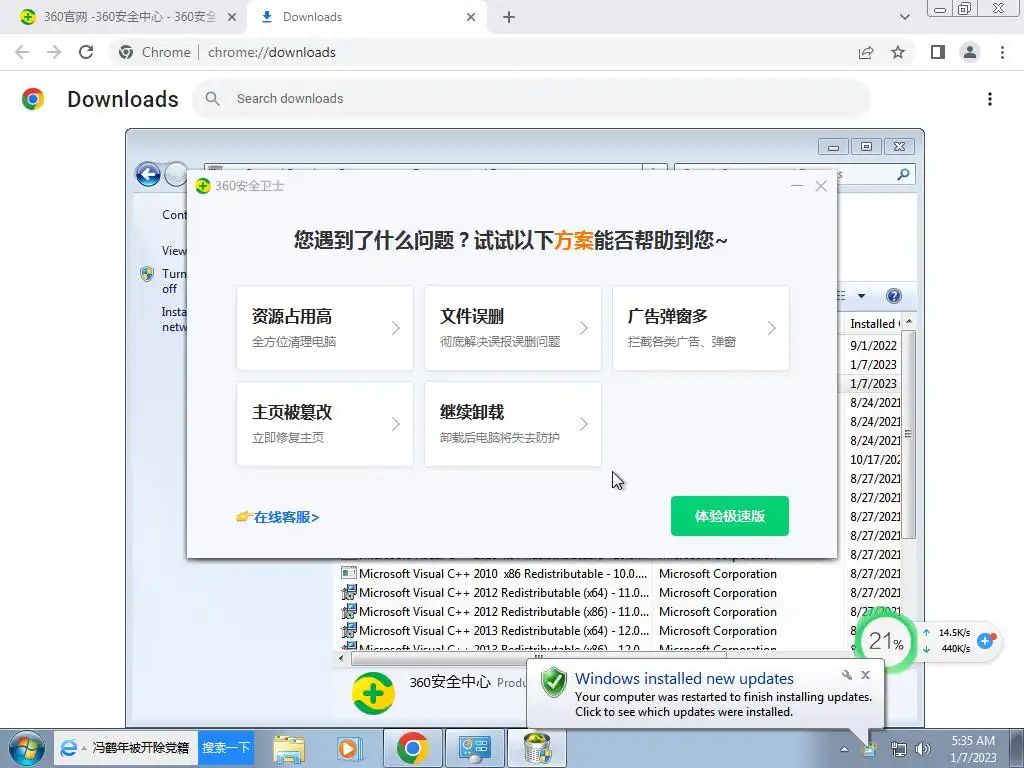This screenshot has height=768, width=1024.
Task: Click the 21% memory accelerator ball
Action: 886,641
